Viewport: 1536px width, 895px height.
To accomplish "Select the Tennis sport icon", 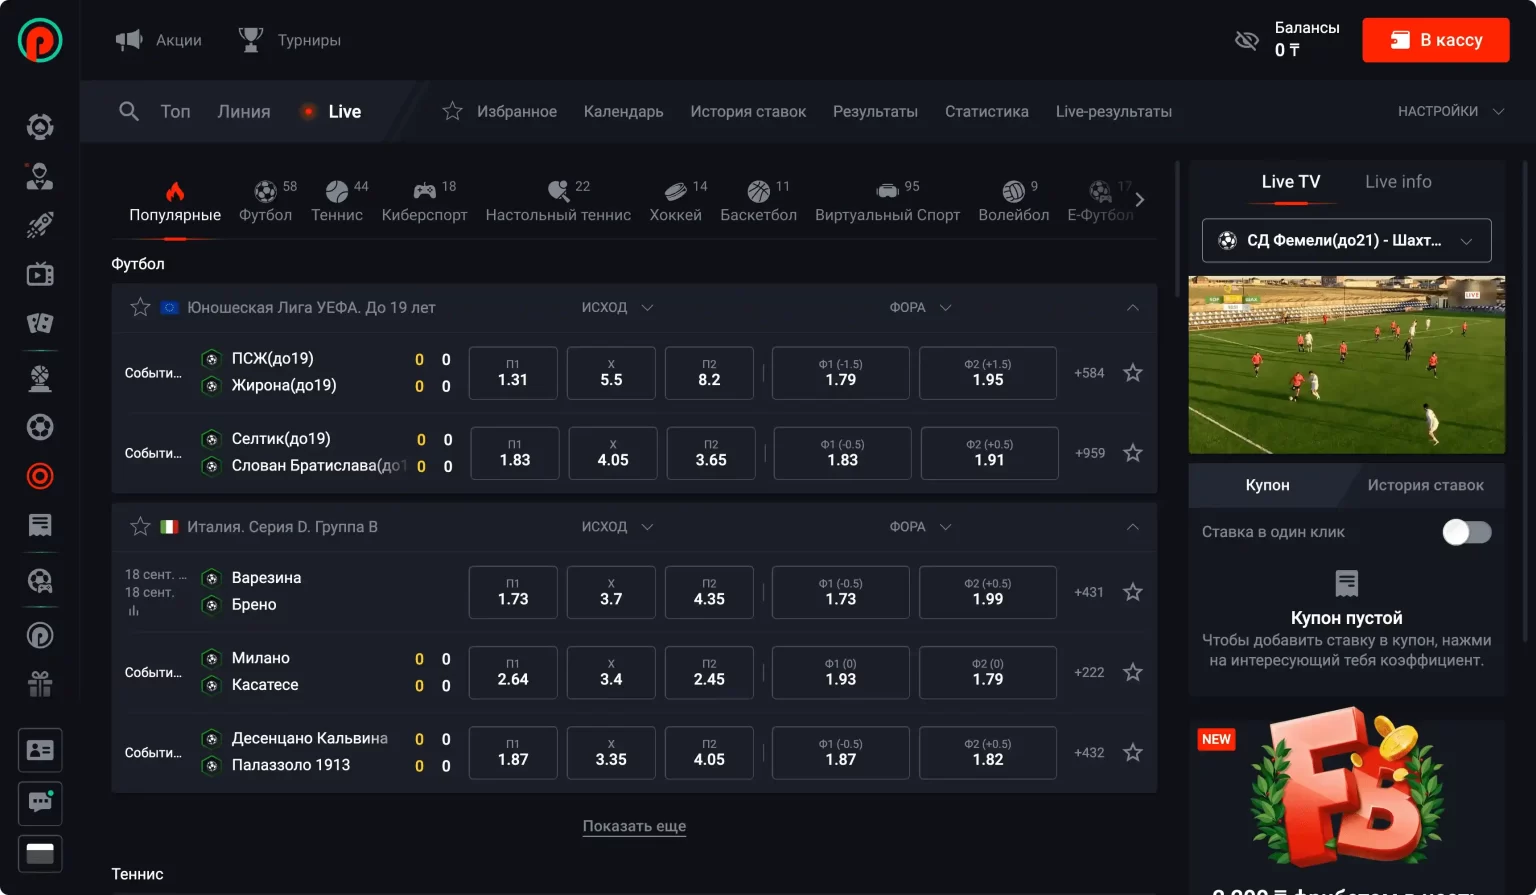I will (337, 191).
